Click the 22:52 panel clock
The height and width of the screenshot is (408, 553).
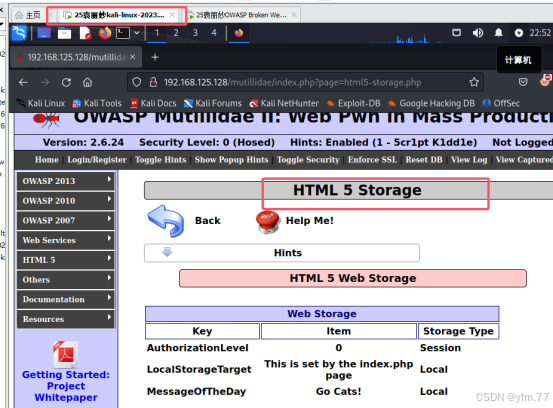(x=540, y=33)
